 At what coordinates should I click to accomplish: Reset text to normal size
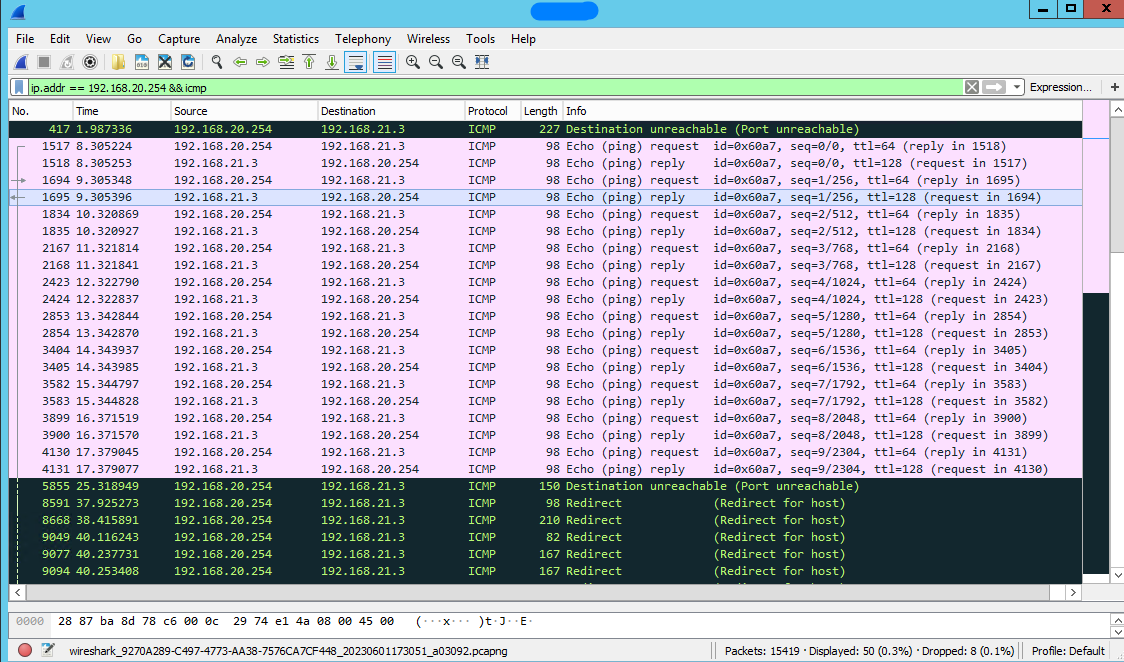click(459, 62)
